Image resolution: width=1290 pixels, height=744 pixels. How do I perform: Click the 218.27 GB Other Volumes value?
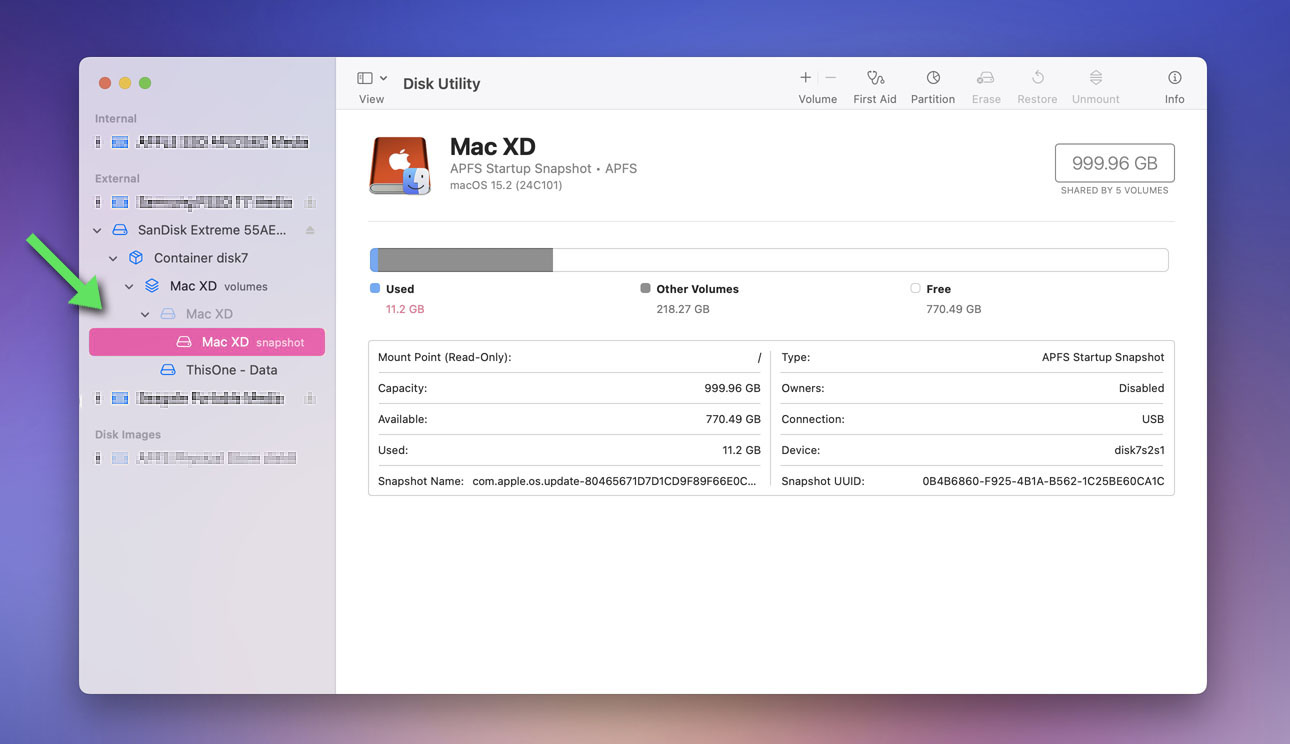(683, 309)
